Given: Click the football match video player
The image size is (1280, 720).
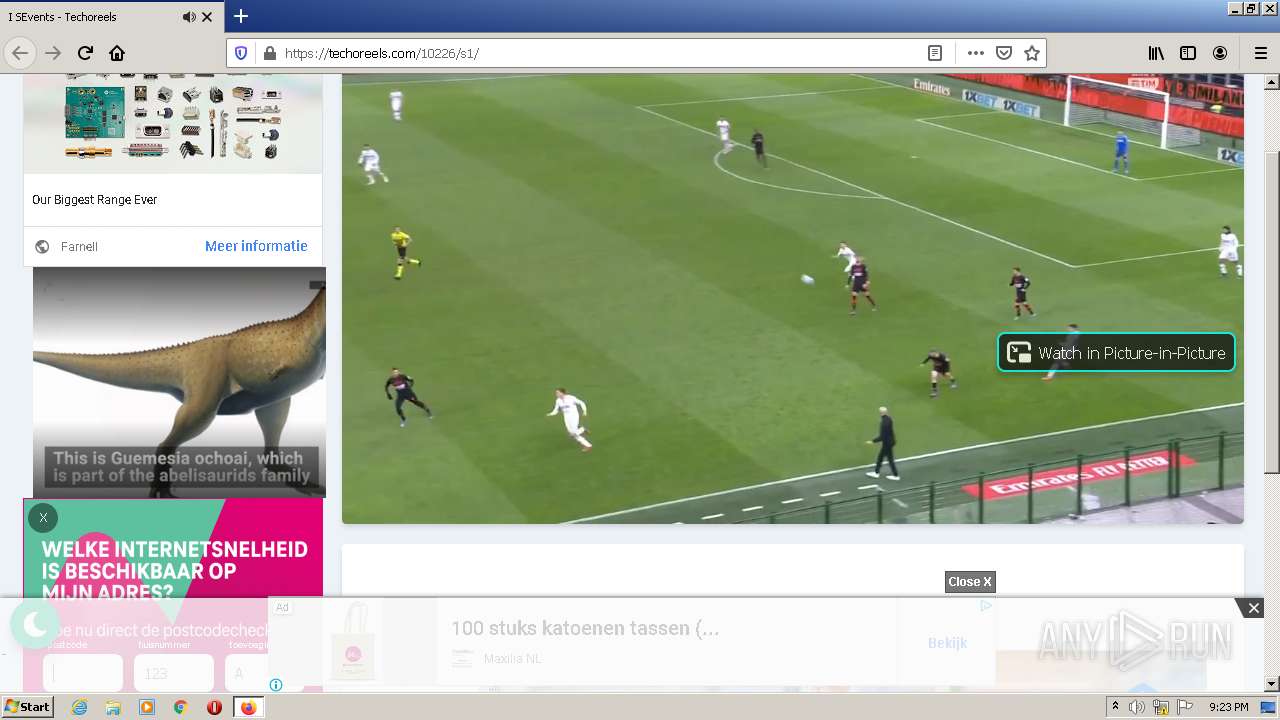Looking at the screenshot, I should [793, 298].
